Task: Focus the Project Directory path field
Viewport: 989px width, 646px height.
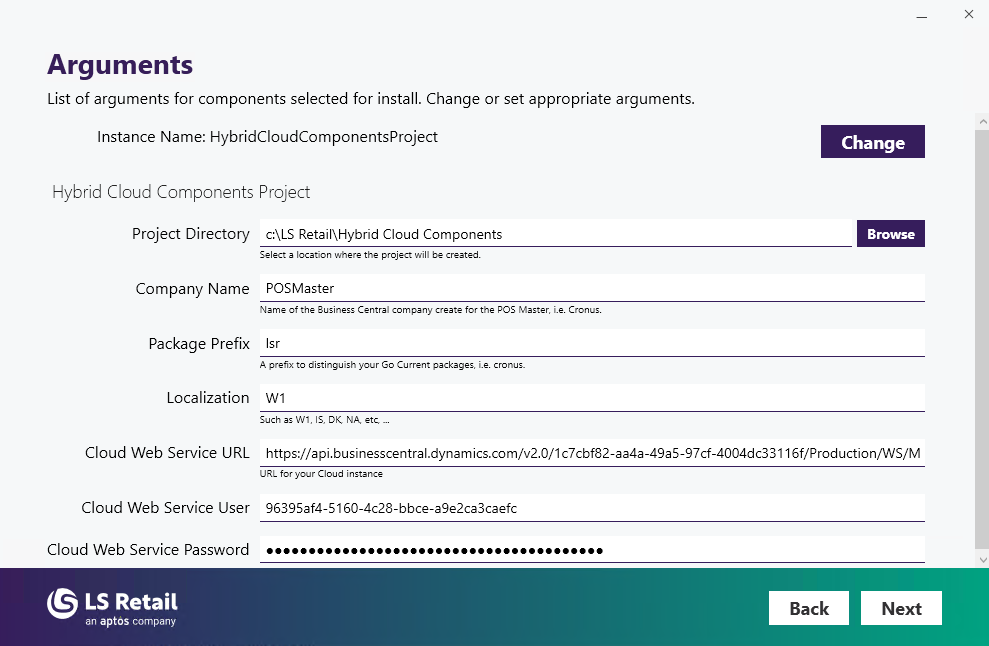Action: pos(555,234)
